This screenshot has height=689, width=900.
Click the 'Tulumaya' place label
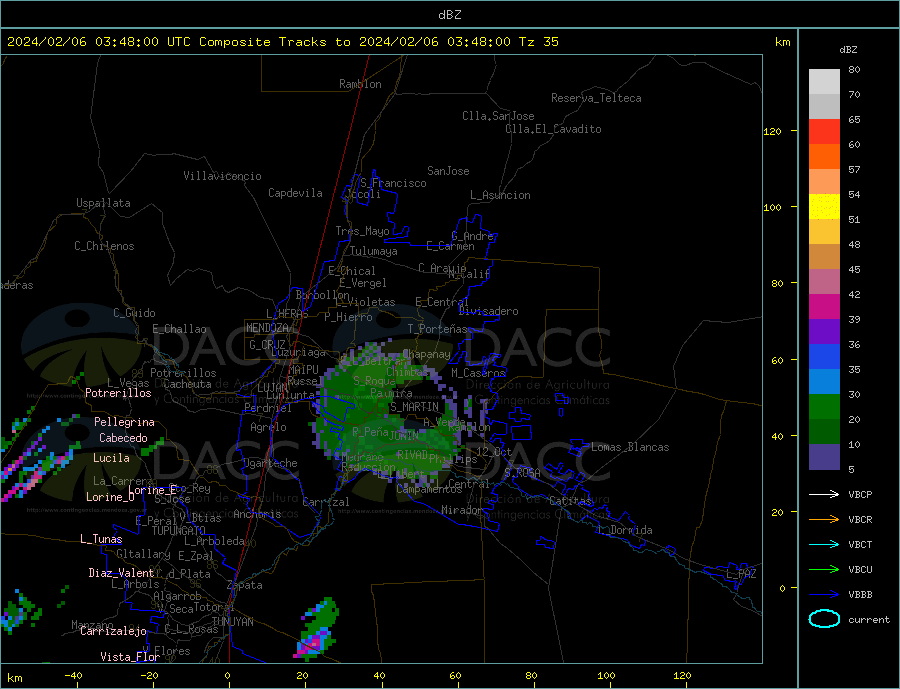tap(374, 251)
